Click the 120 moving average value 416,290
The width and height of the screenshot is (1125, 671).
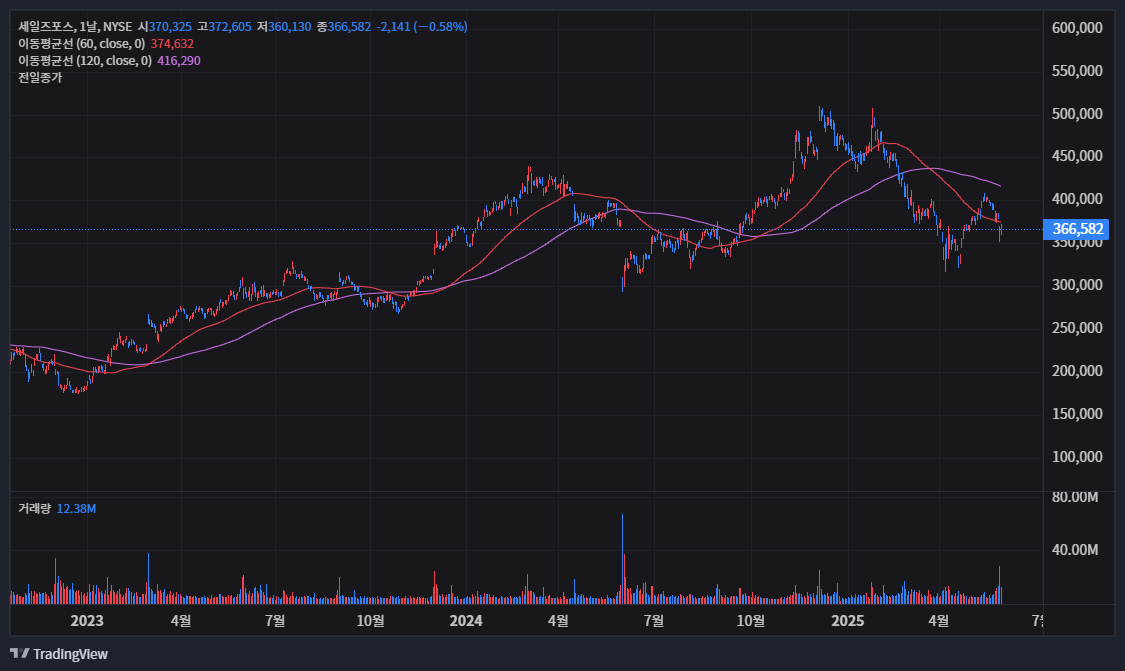(x=179, y=61)
